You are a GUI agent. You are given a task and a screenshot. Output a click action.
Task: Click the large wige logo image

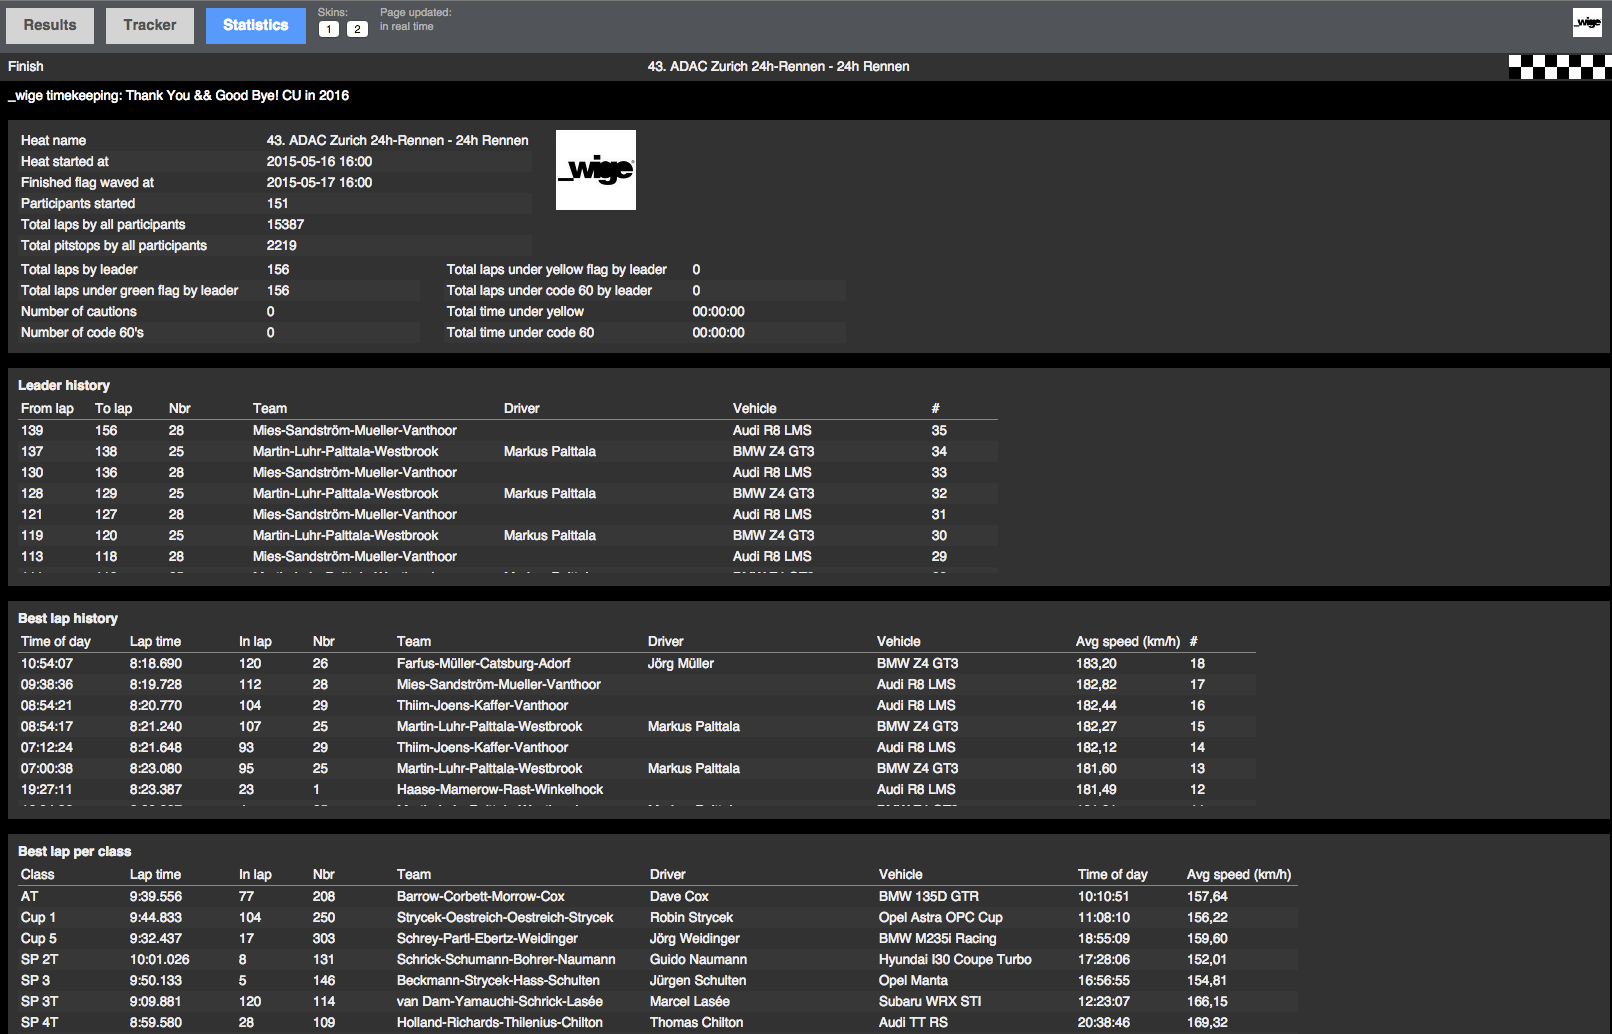(595, 170)
